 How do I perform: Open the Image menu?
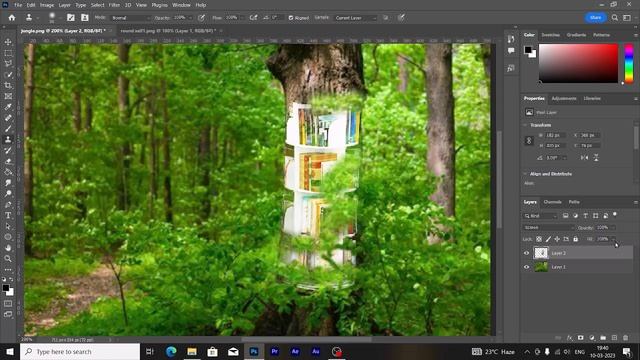coord(47,5)
